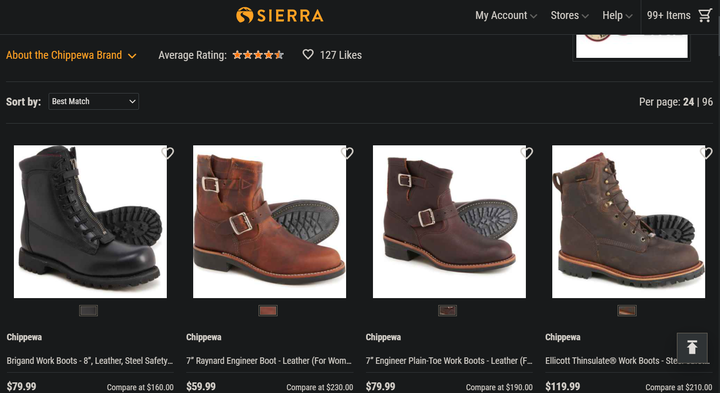Image resolution: width=720 pixels, height=393 pixels.
Task: Favorite the Ellicott Thinsulate Boots with heart
Action: pos(706,153)
